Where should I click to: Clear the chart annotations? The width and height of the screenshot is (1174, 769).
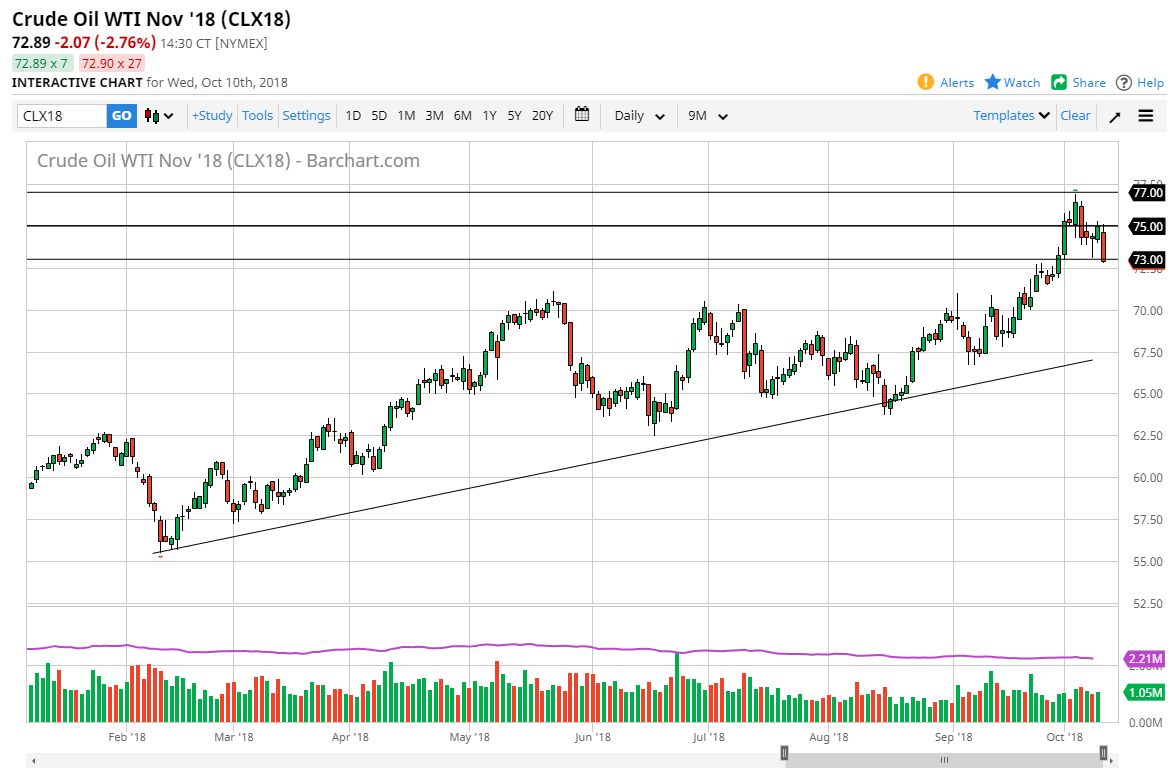1075,115
